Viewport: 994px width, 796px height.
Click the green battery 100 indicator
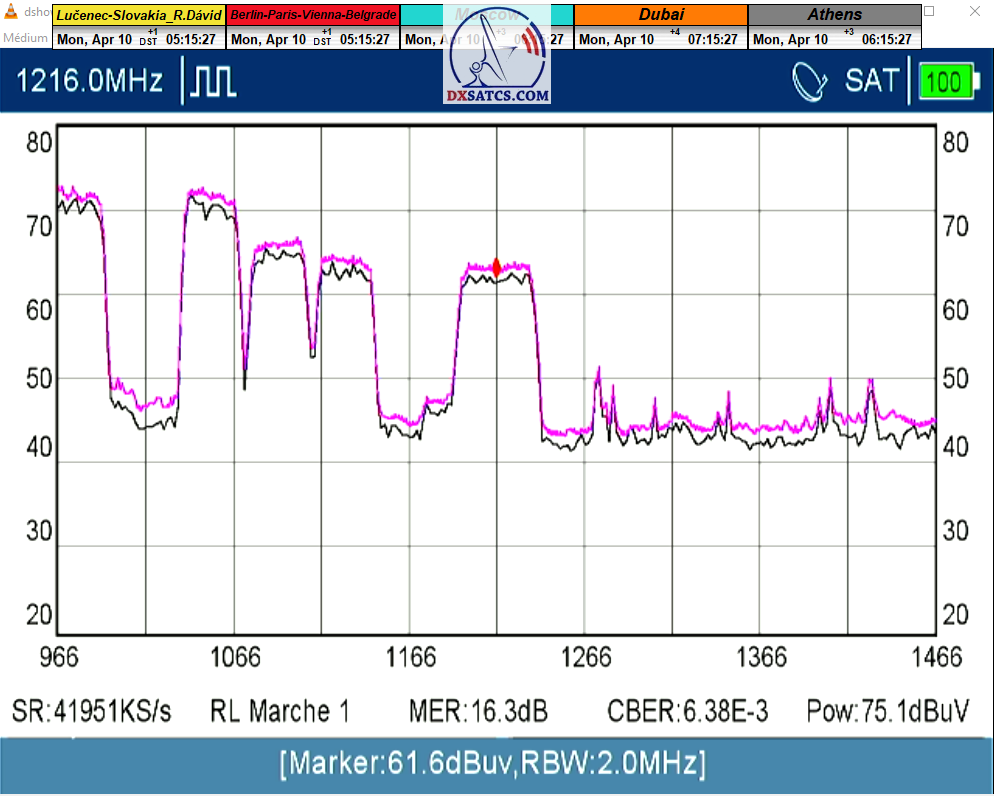tap(945, 82)
